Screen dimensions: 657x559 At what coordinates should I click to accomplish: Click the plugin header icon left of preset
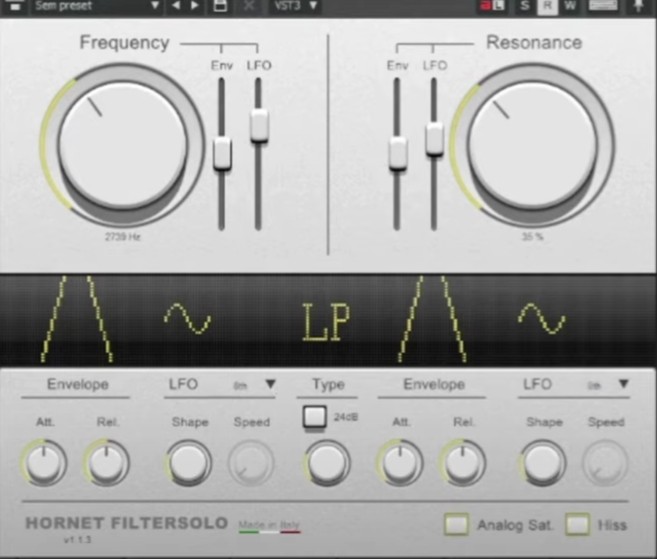15,6
